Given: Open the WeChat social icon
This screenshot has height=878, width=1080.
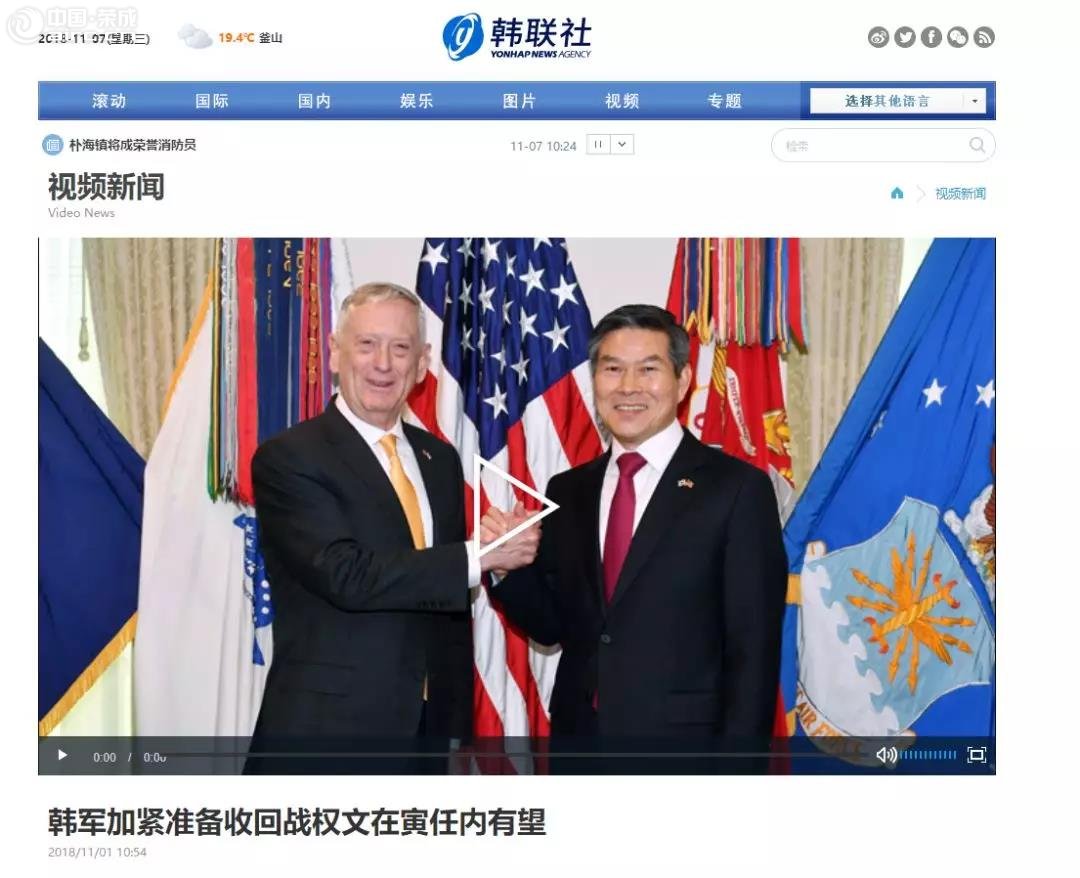Looking at the screenshot, I should point(957,37).
